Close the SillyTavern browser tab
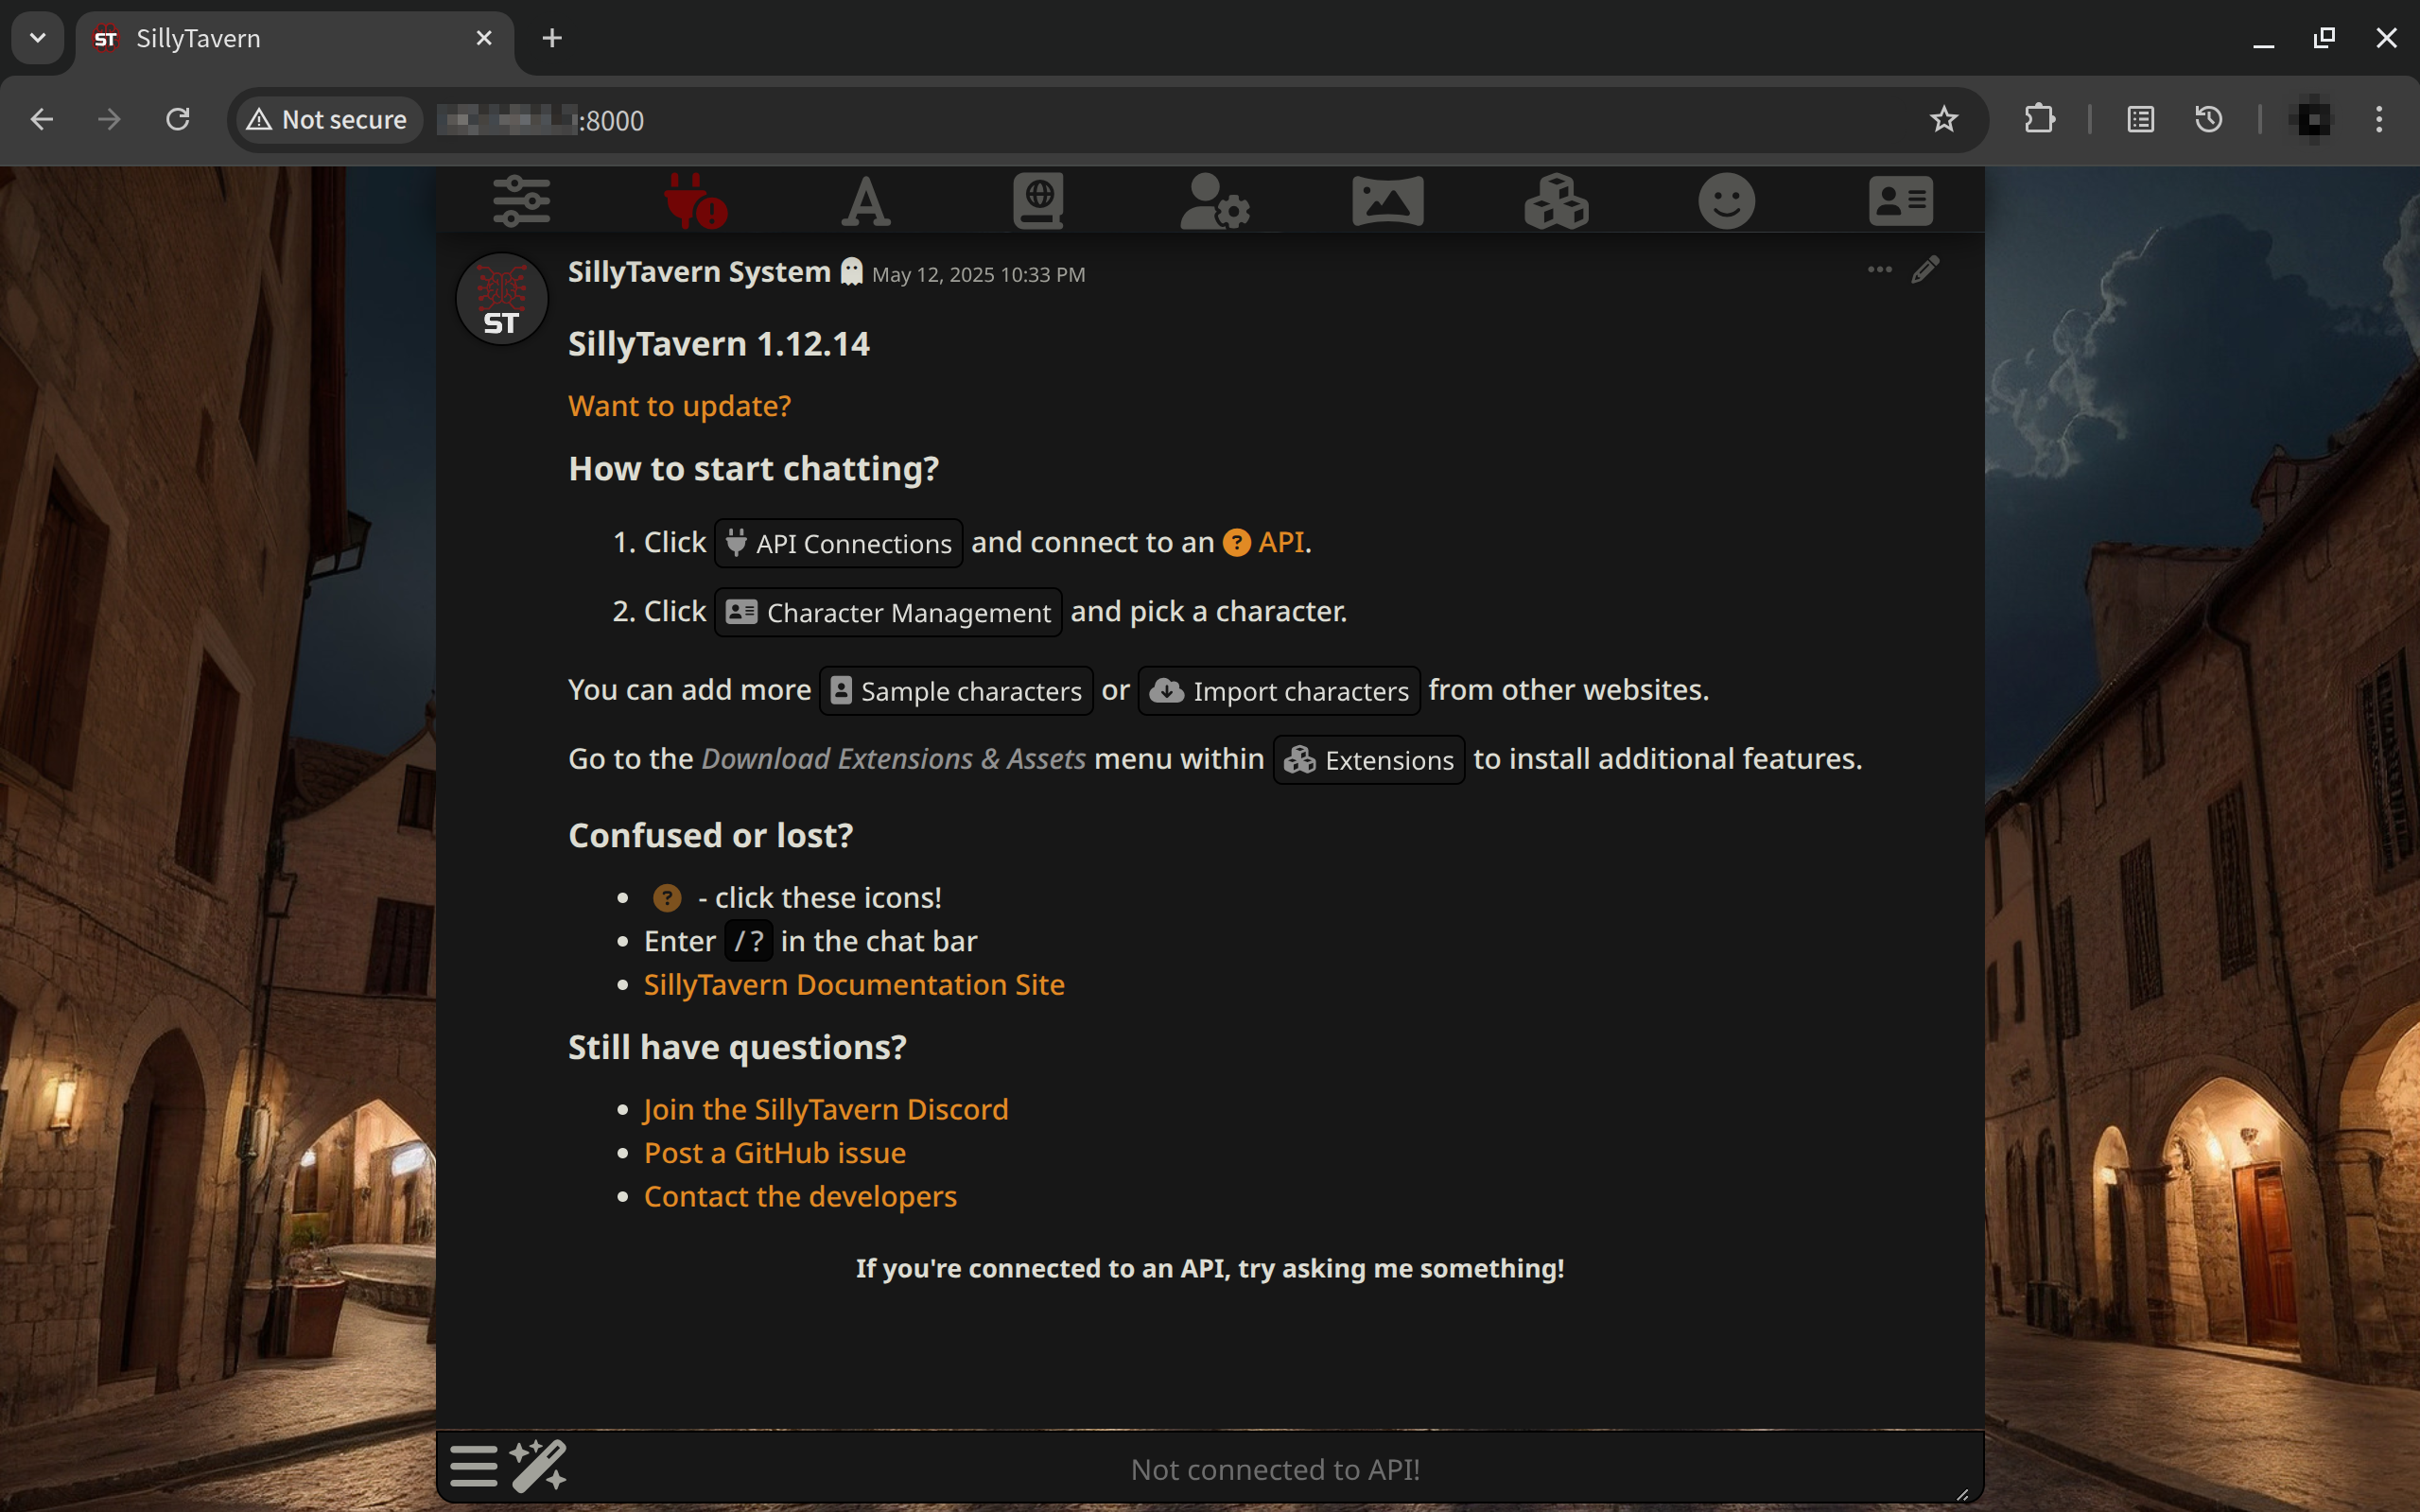 click(484, 39)
